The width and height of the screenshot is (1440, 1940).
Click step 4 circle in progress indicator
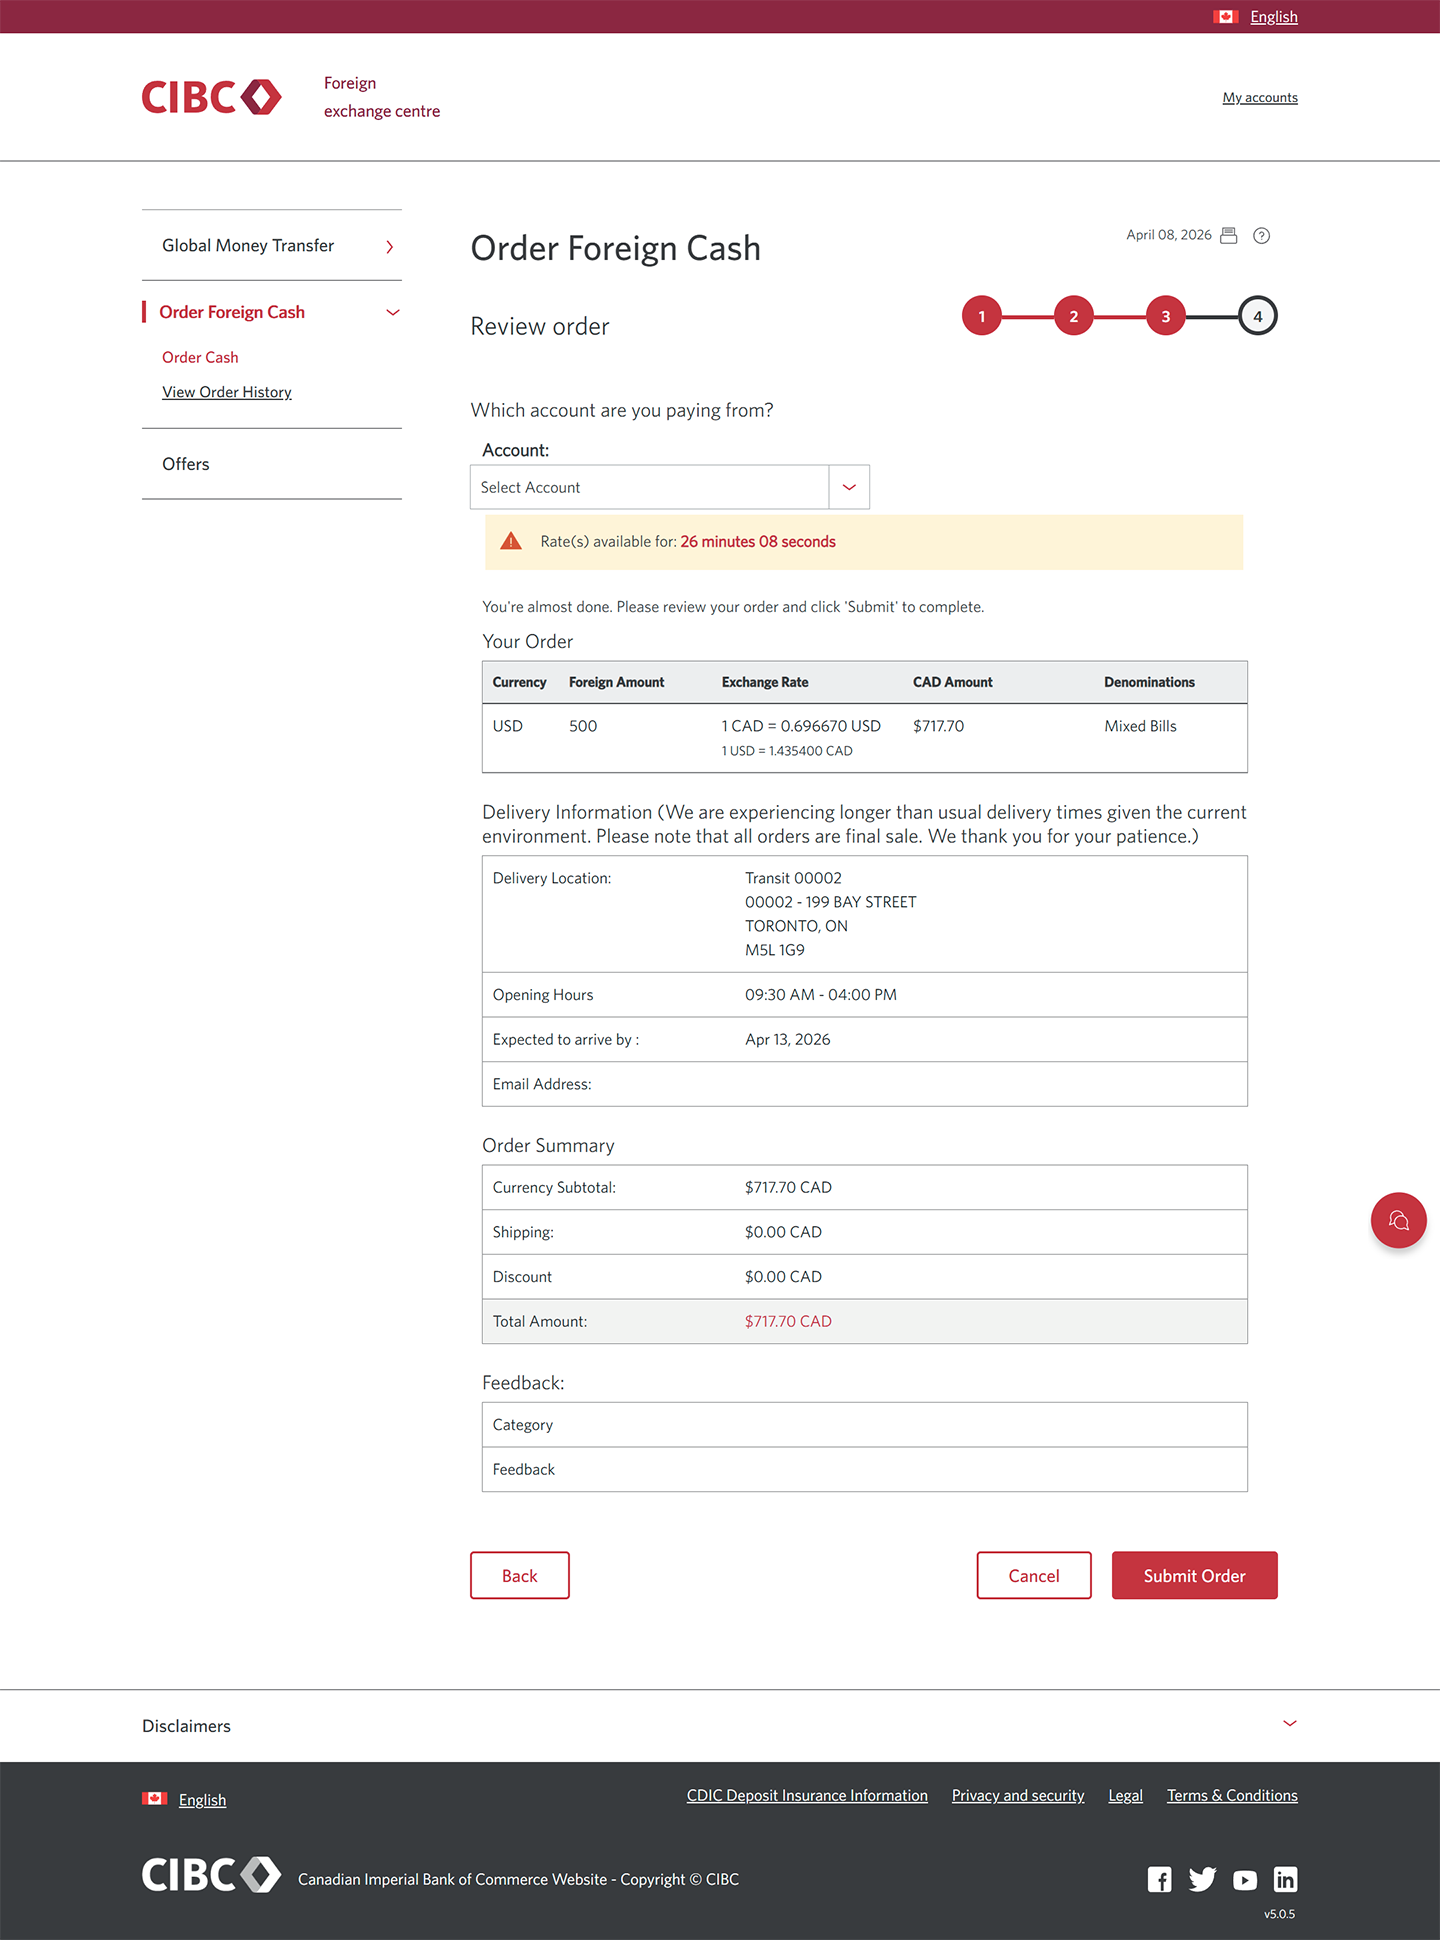1258,316
